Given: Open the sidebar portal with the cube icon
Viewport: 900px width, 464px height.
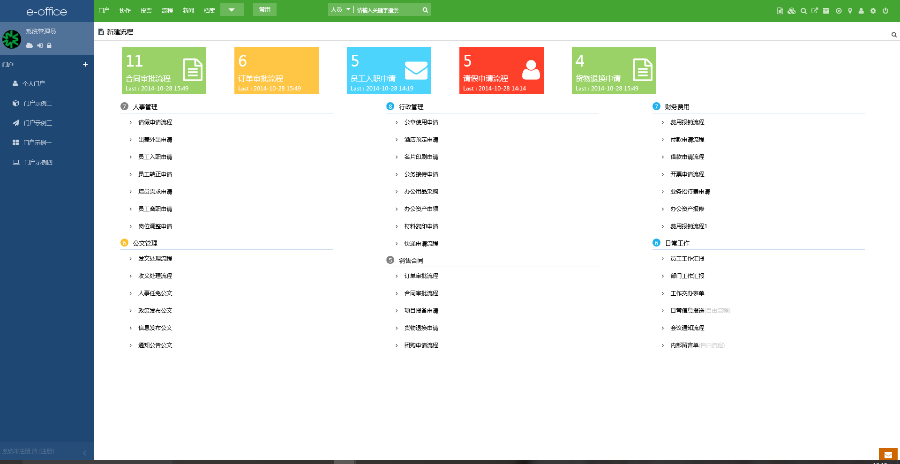Looking at the screenshot, I should click(33, 103).
